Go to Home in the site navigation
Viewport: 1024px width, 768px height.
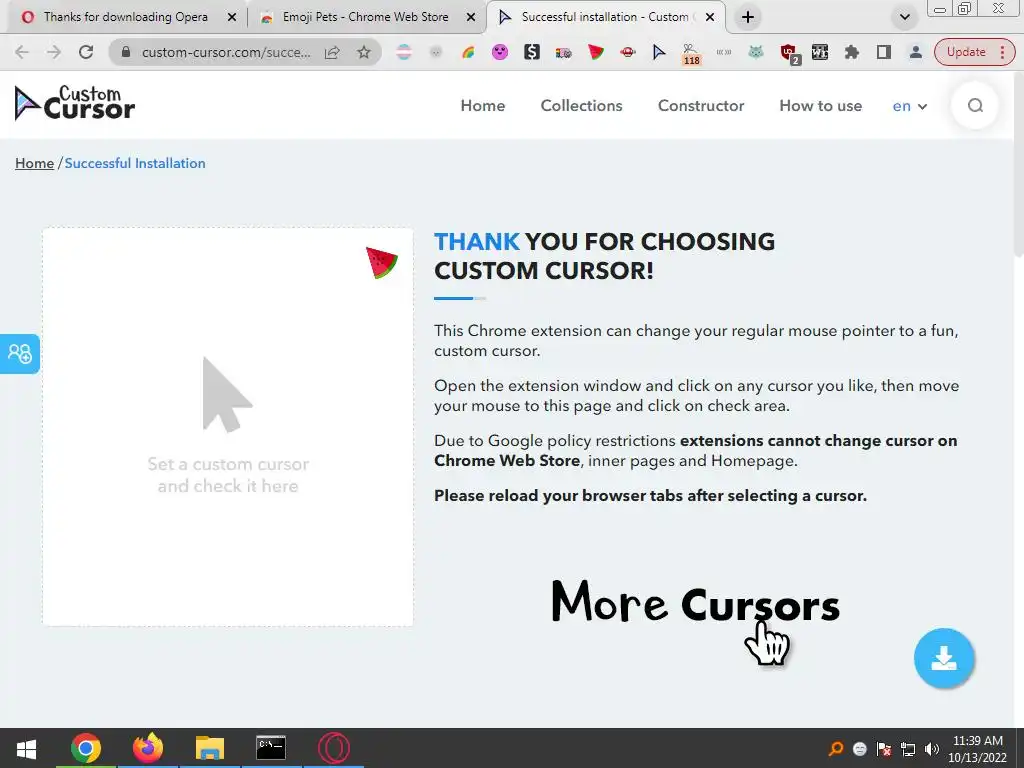coord(483,106)
